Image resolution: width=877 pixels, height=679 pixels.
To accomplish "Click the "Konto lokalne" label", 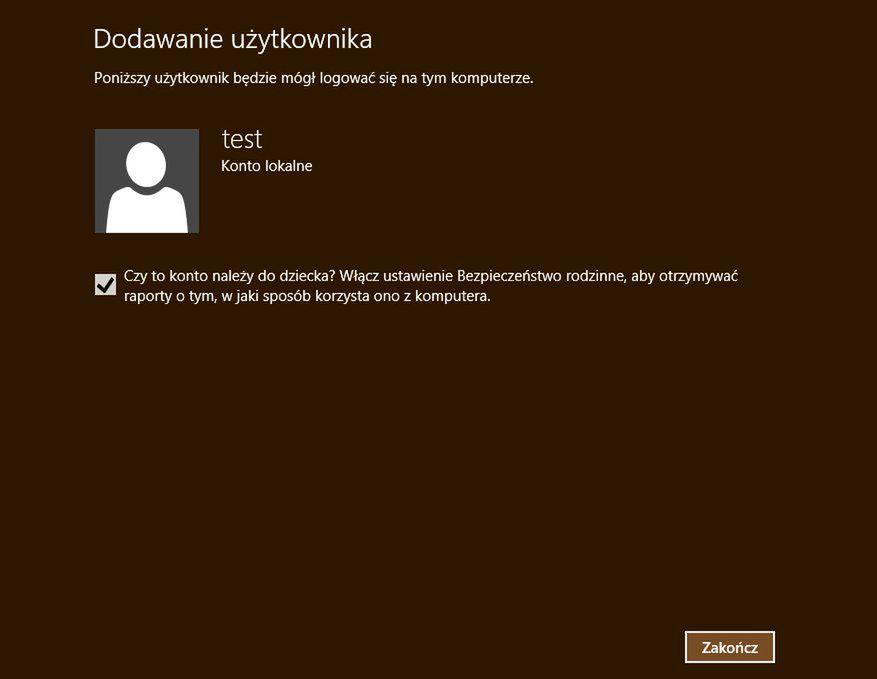I will click(x=266, y=166).
